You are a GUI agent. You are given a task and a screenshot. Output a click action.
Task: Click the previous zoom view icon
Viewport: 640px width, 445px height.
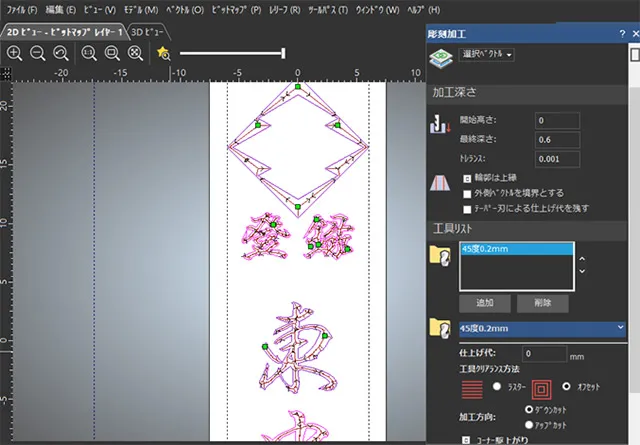[x=62, y=53]
